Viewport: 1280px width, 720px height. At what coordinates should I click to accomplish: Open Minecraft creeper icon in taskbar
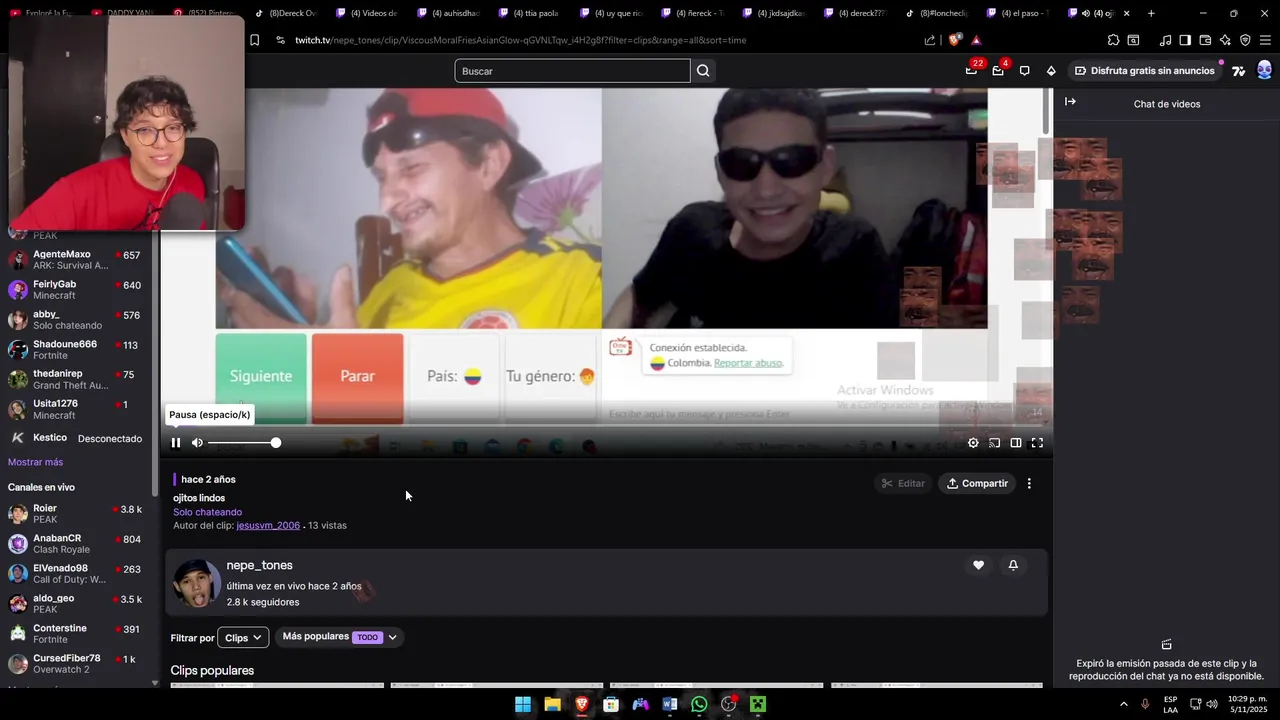(x=758, y=704)
